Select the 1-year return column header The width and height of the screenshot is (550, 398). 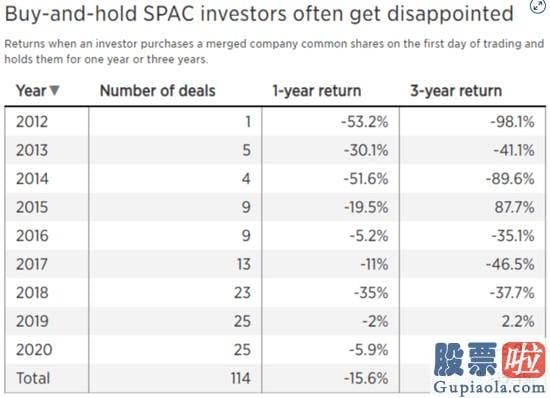(317, 91)
